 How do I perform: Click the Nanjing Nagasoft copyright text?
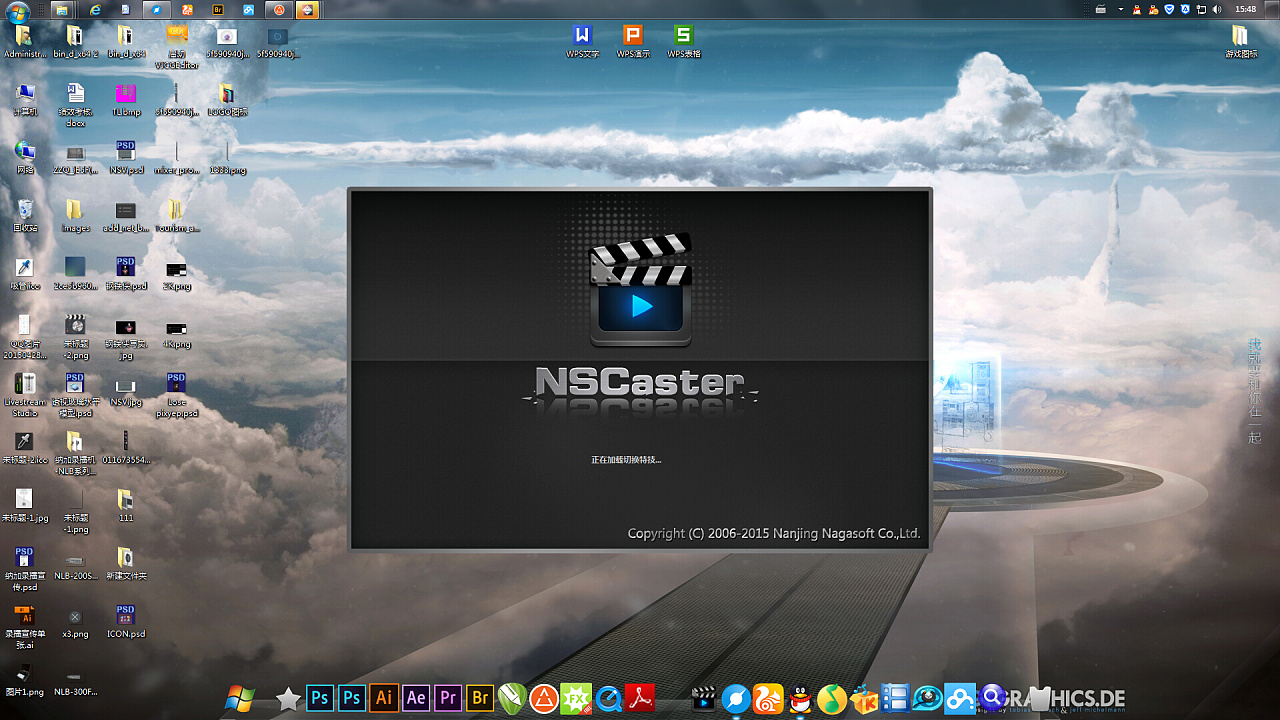774,534
